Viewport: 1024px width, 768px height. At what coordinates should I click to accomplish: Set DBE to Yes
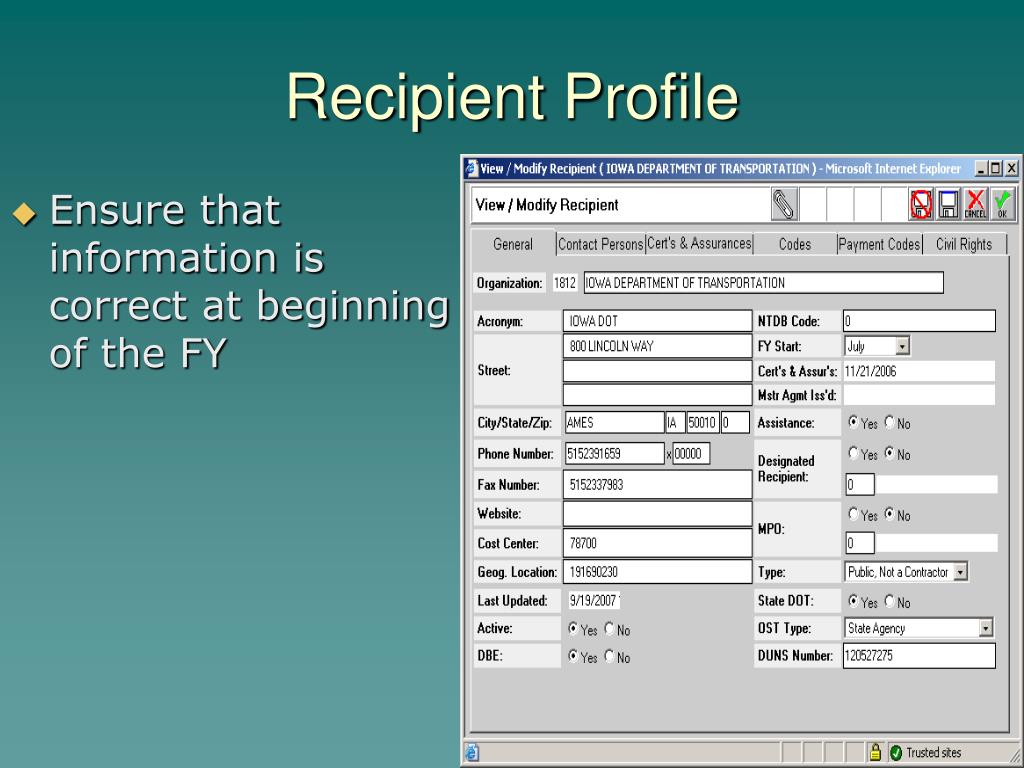click(573, 656)
